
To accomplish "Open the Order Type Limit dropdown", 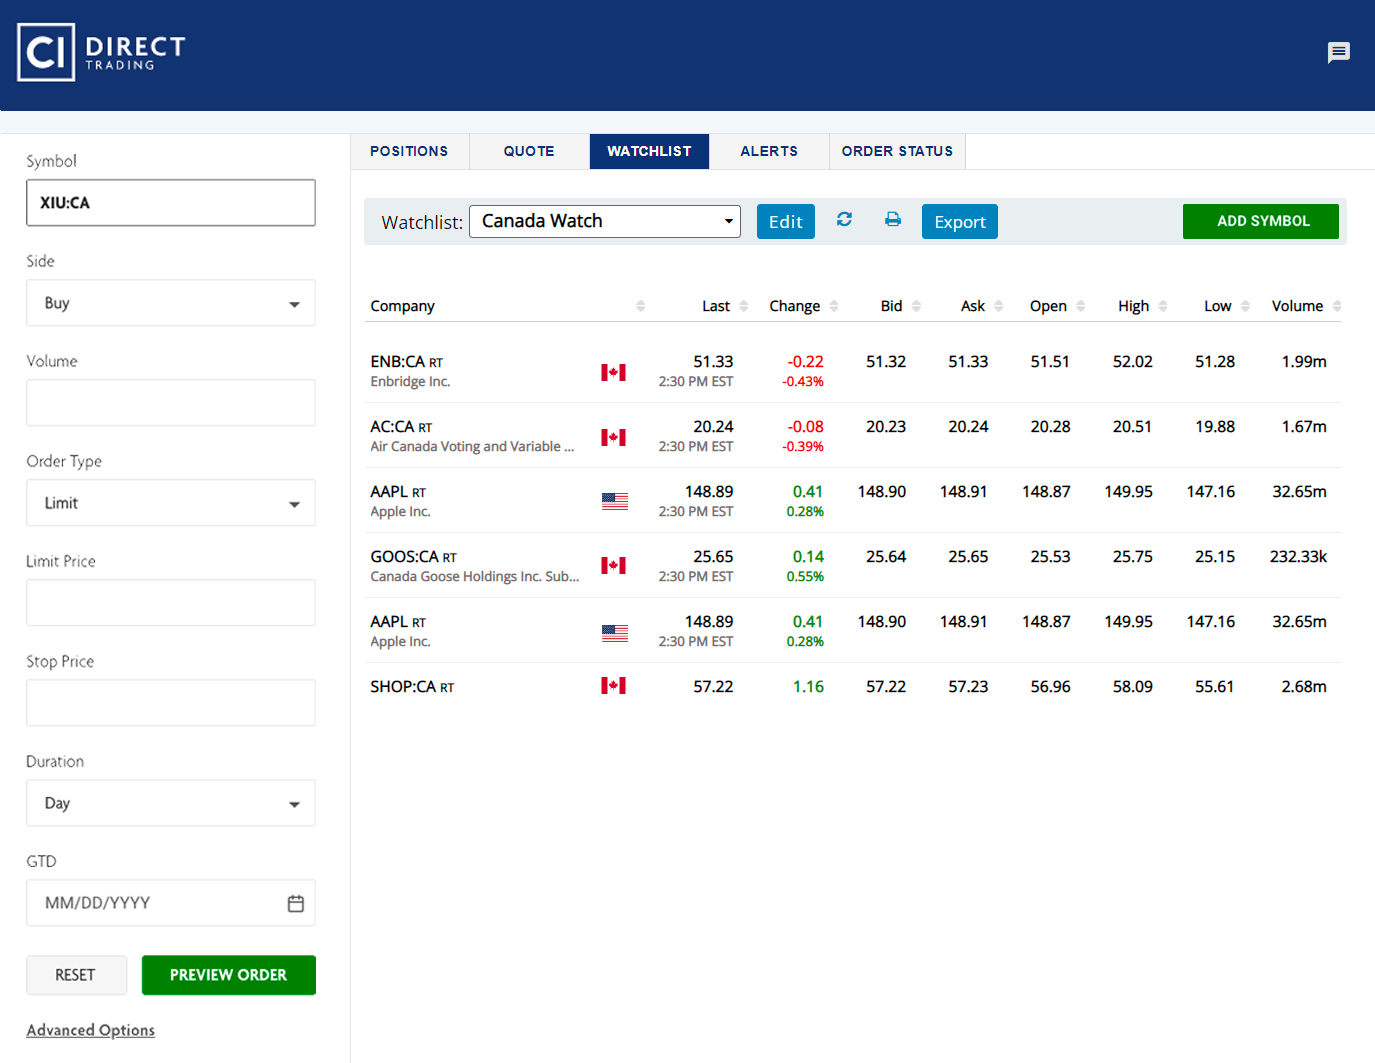I will (171, 503).
